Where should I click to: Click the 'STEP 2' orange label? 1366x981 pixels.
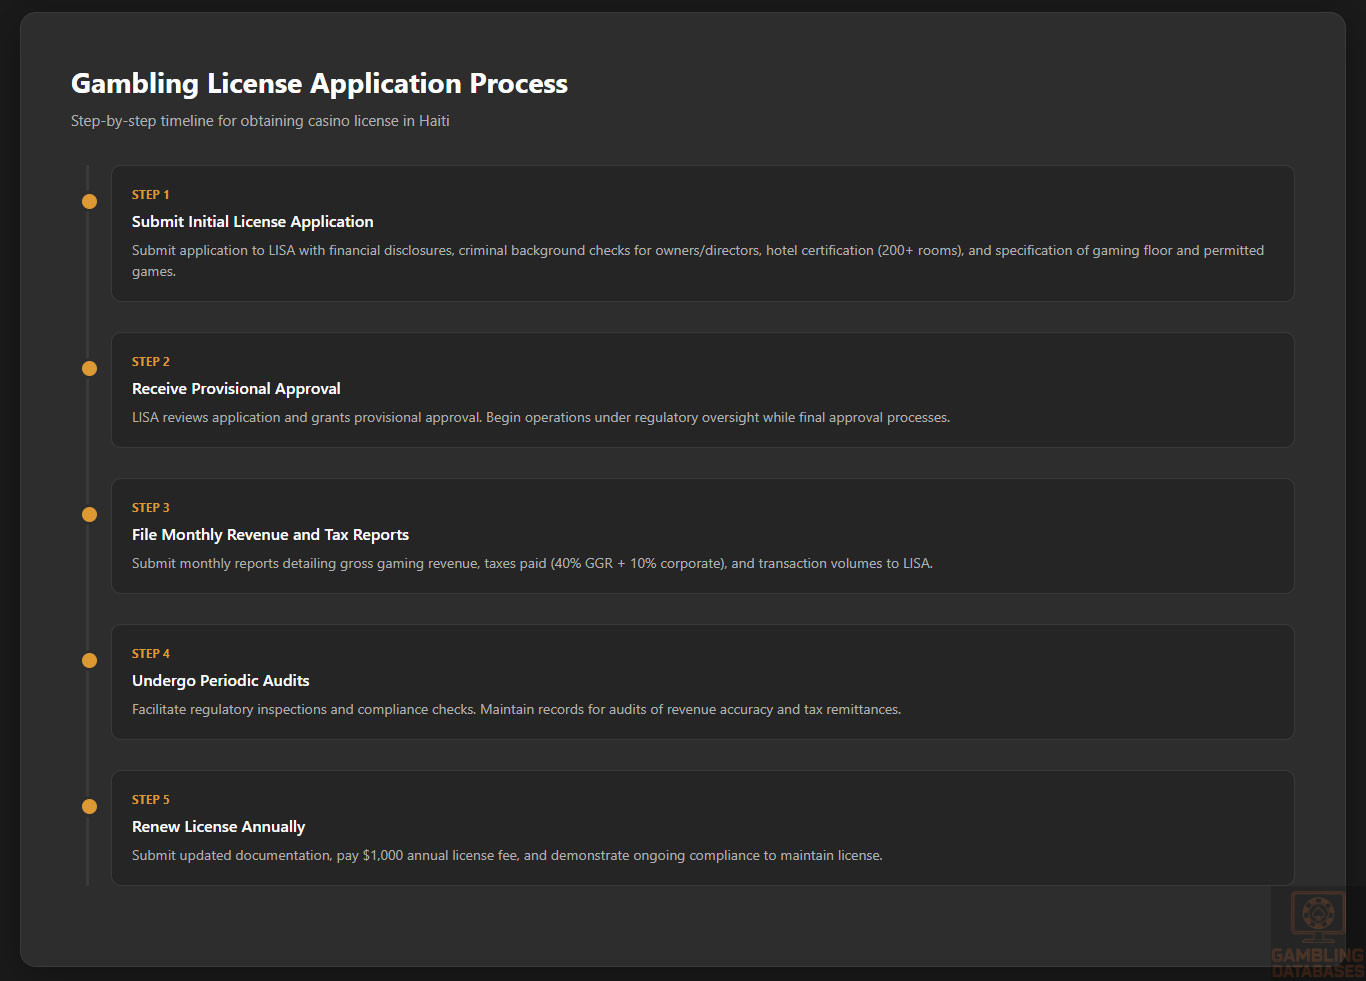(150, 362)
